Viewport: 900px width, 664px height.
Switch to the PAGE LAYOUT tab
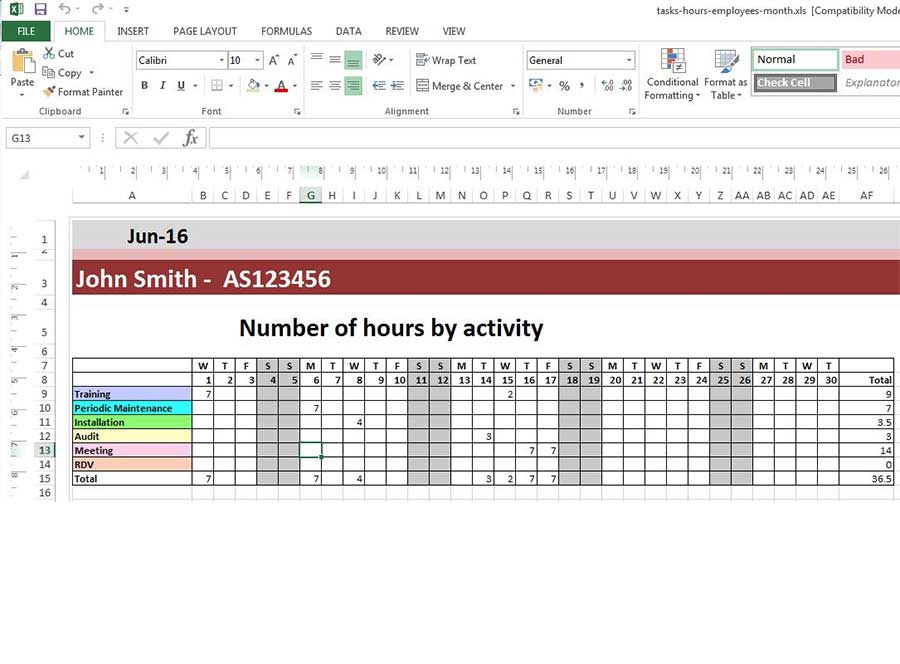pos(205,31)
